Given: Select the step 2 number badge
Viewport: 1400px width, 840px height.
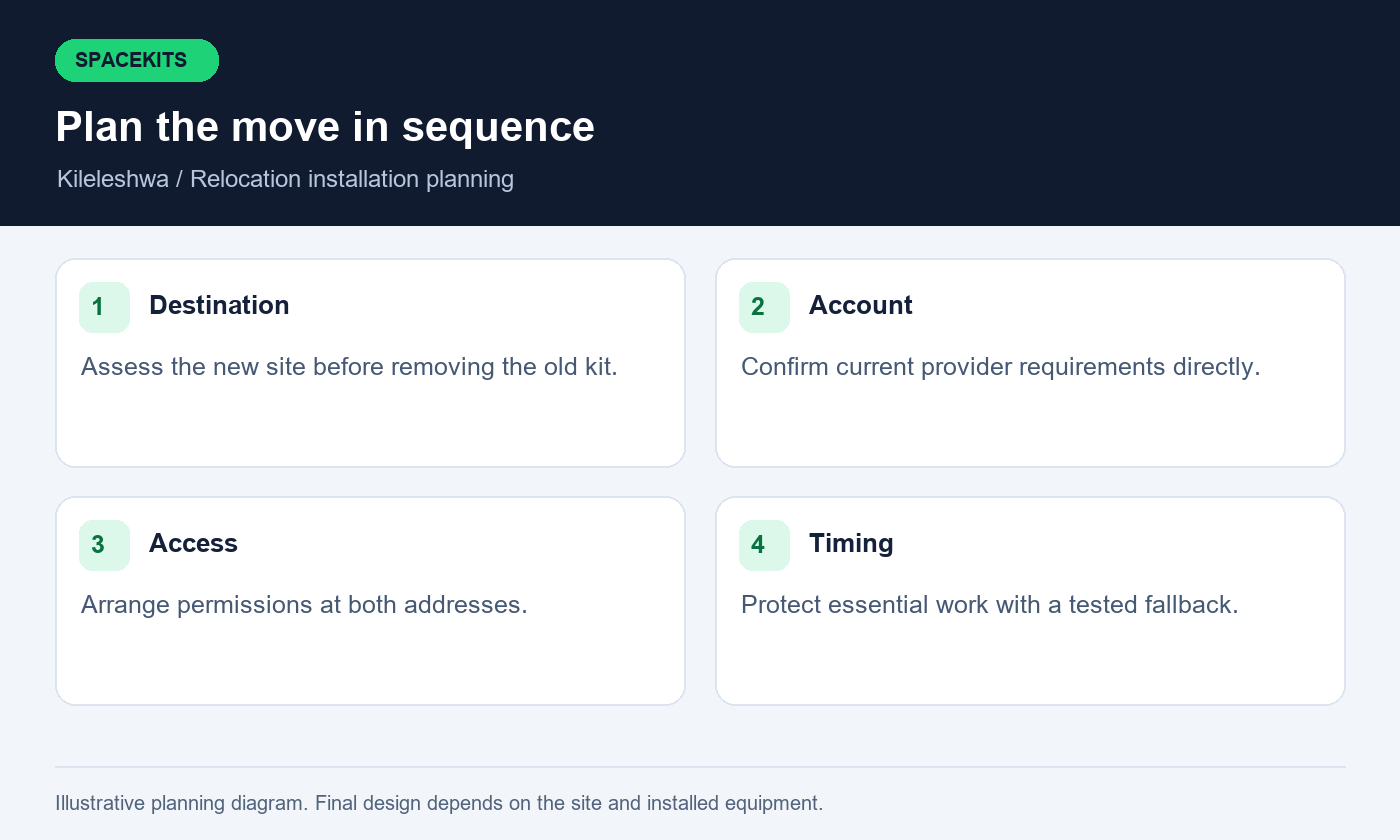Looking at the screenshot, I should pos(764,307).
